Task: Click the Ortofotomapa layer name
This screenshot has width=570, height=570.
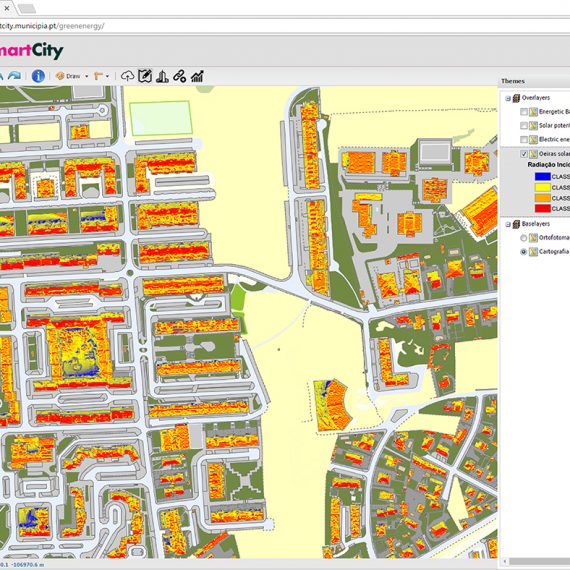Action: tap(554, 238)
